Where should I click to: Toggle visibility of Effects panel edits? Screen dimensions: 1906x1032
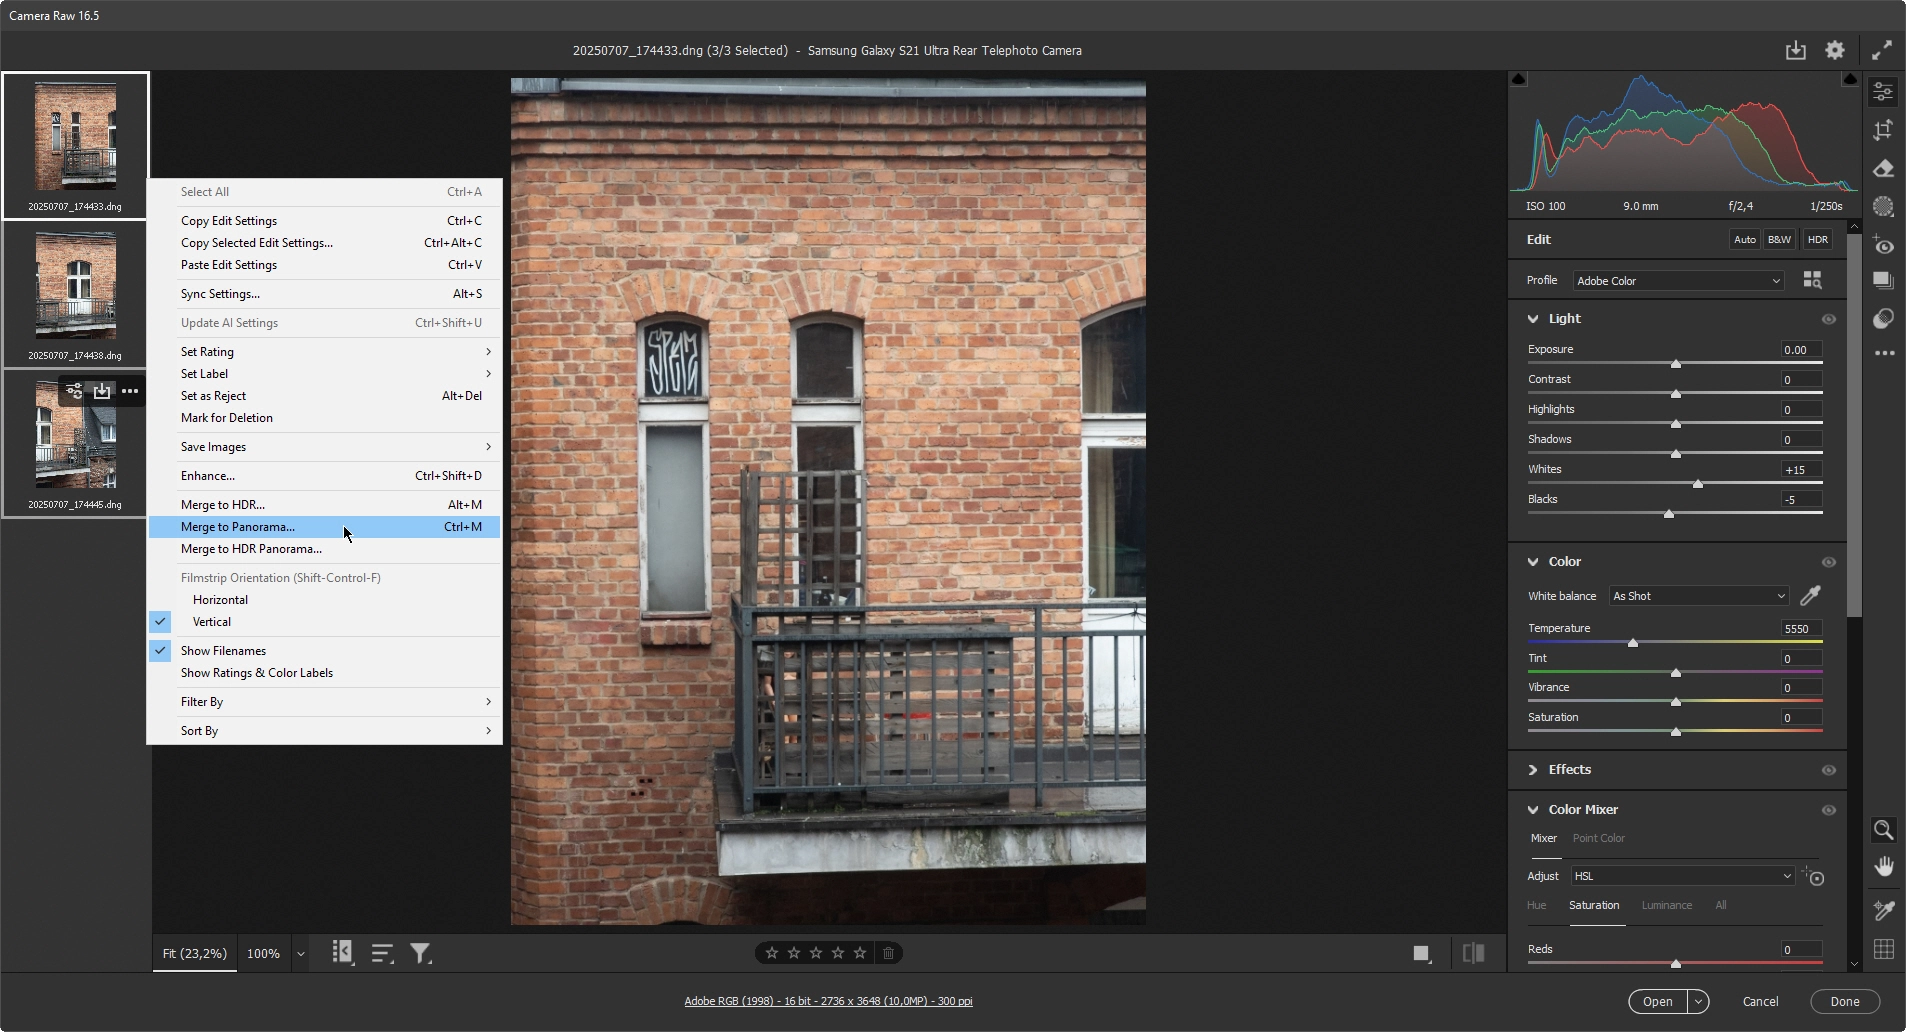click(1828, 770)
